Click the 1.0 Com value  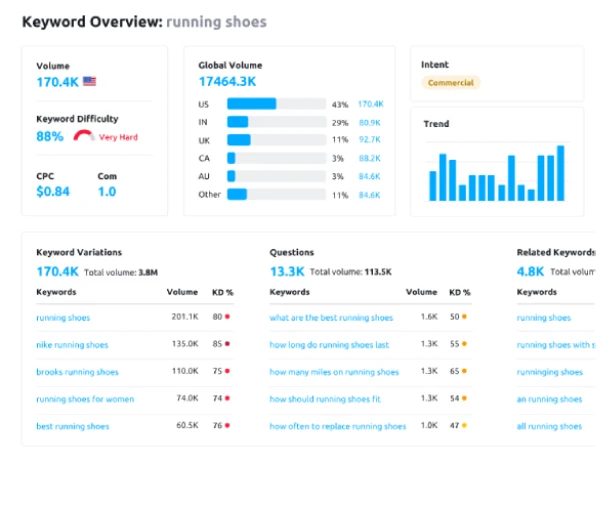pyautogui.click(x=107, y=191)
